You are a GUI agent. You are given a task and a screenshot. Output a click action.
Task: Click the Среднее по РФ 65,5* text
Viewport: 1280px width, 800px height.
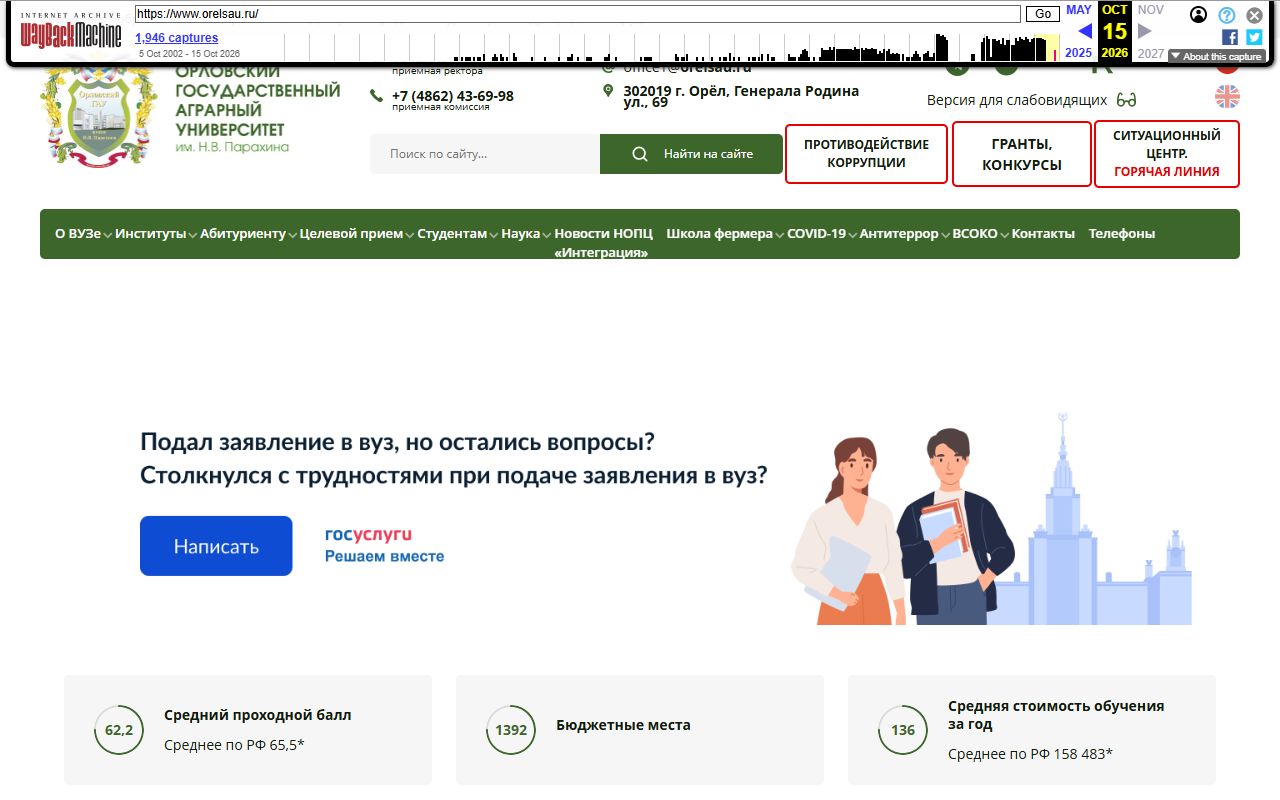pyautogui.click(x=234, y=745)
